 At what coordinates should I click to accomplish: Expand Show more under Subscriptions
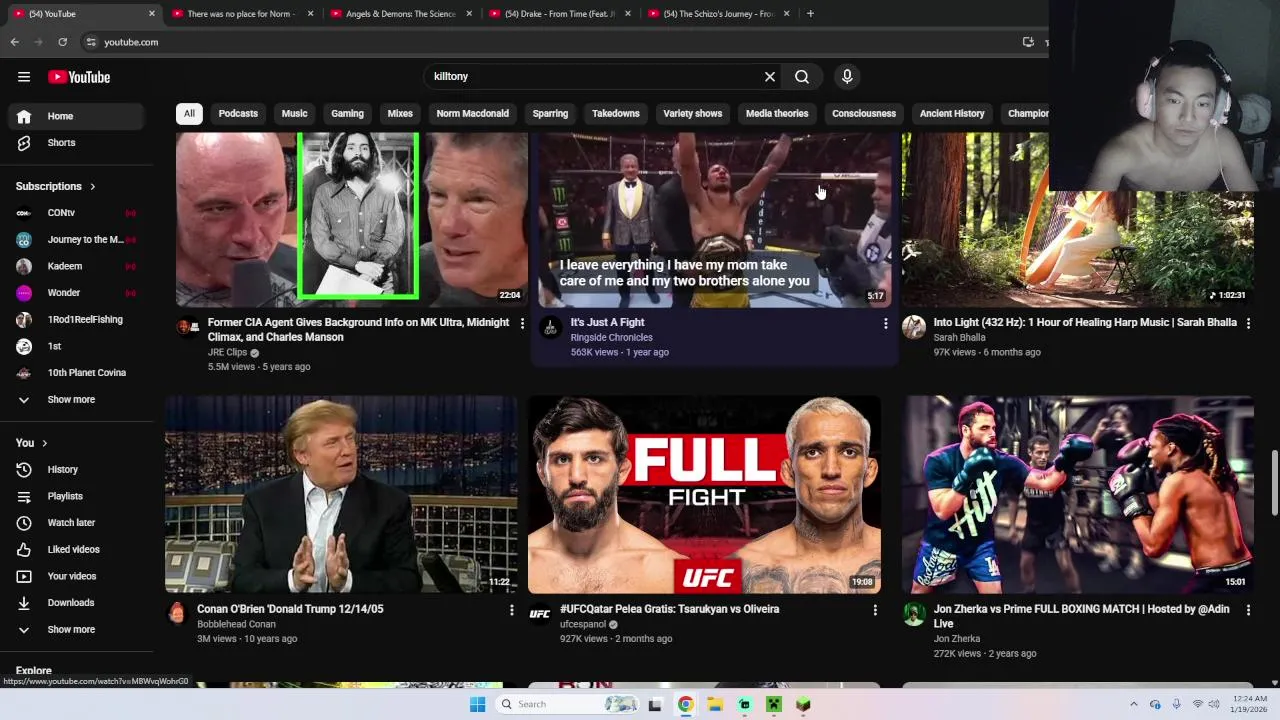click(77, 400)
